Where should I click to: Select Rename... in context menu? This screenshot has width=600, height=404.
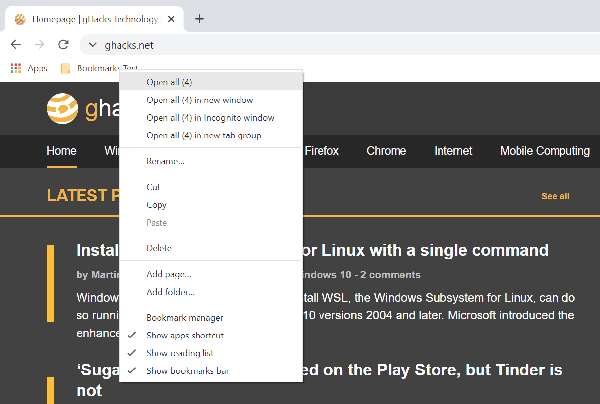tap(211, 161)
